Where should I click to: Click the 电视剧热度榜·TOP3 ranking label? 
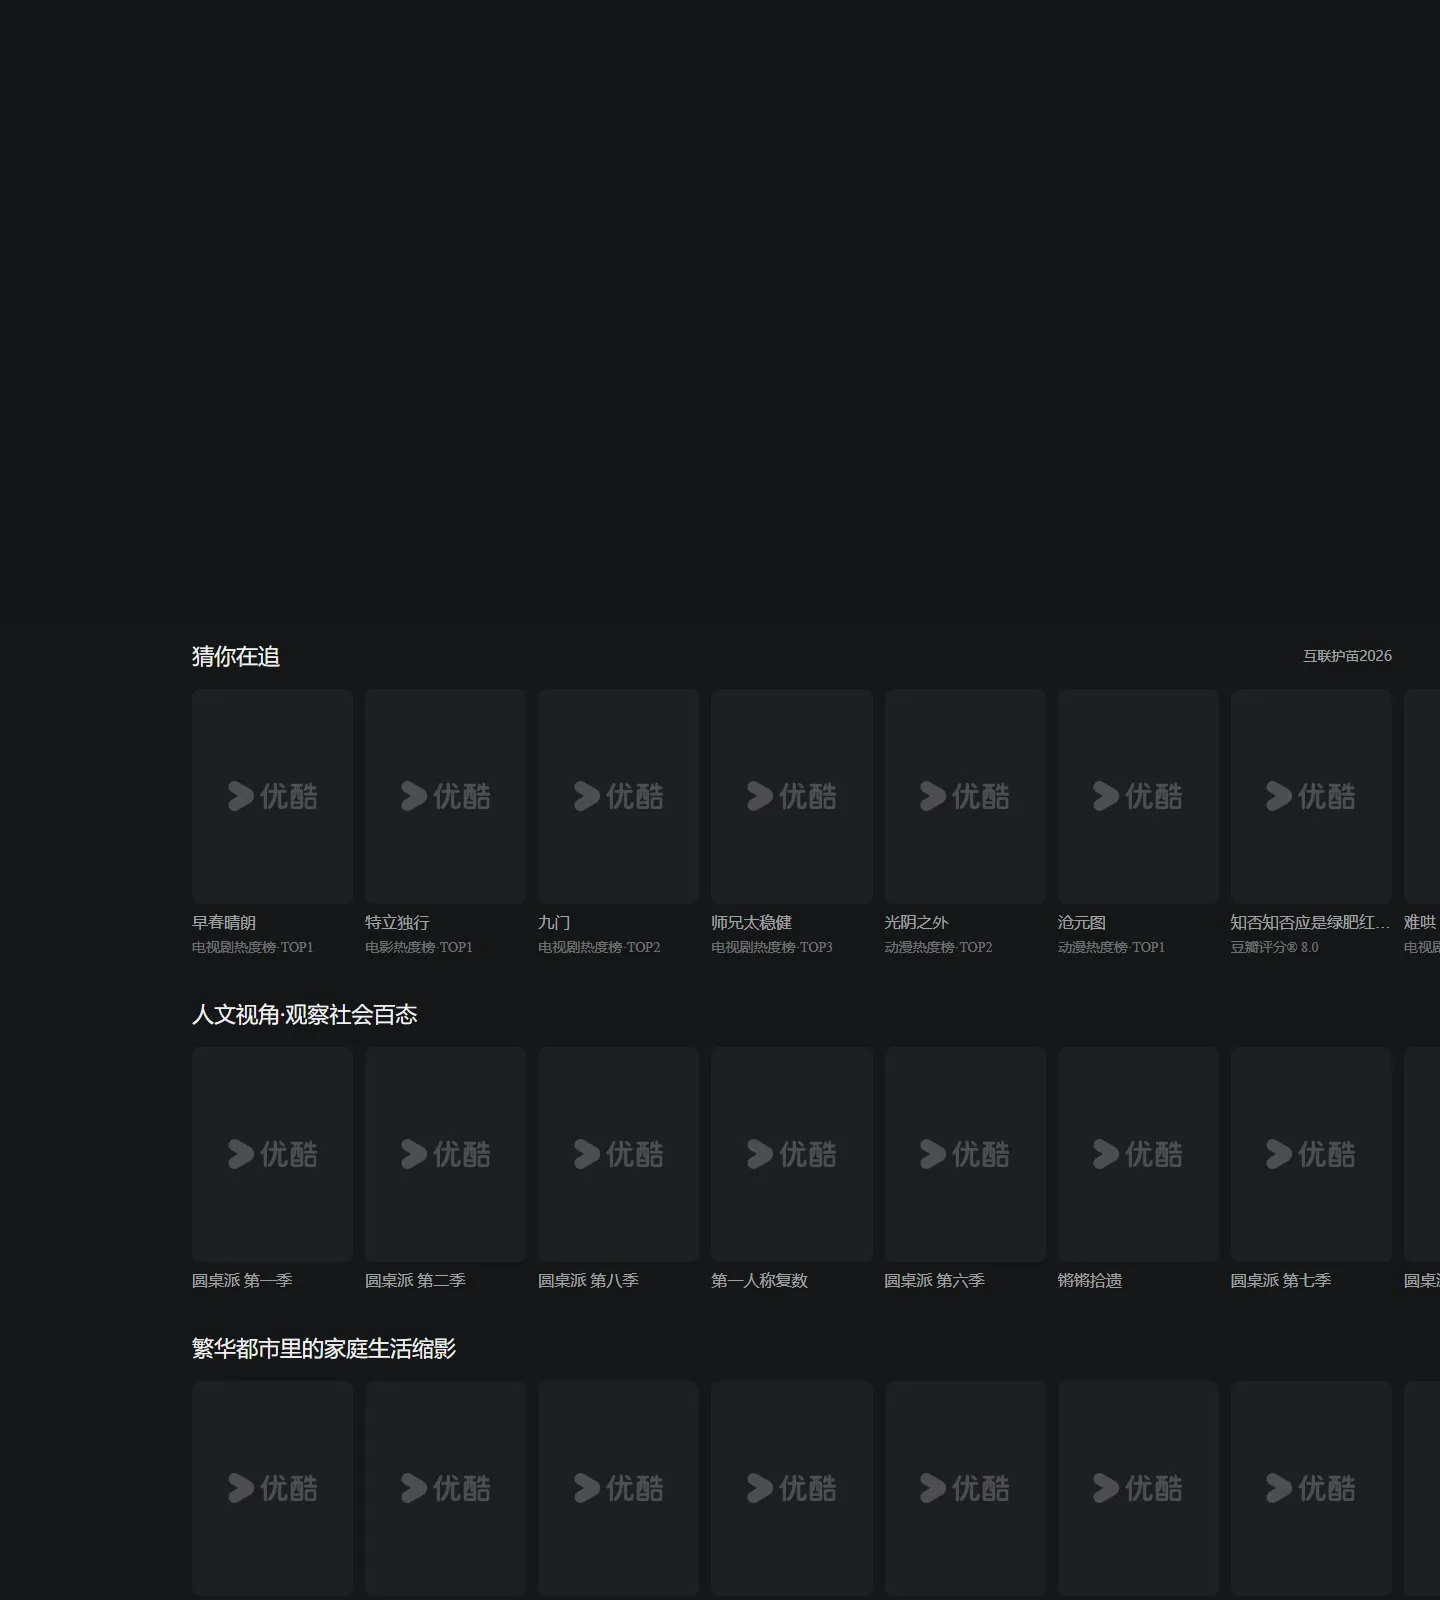(772, 947)
